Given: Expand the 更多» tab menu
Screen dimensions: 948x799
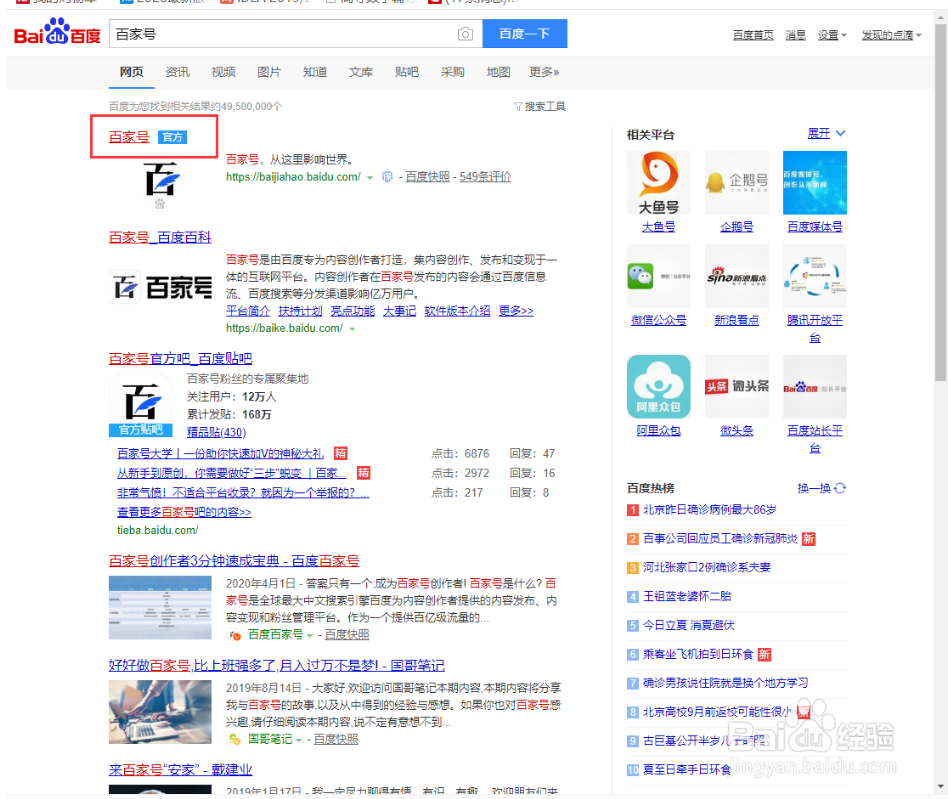Looking at the screenshot, I should 544,72.
